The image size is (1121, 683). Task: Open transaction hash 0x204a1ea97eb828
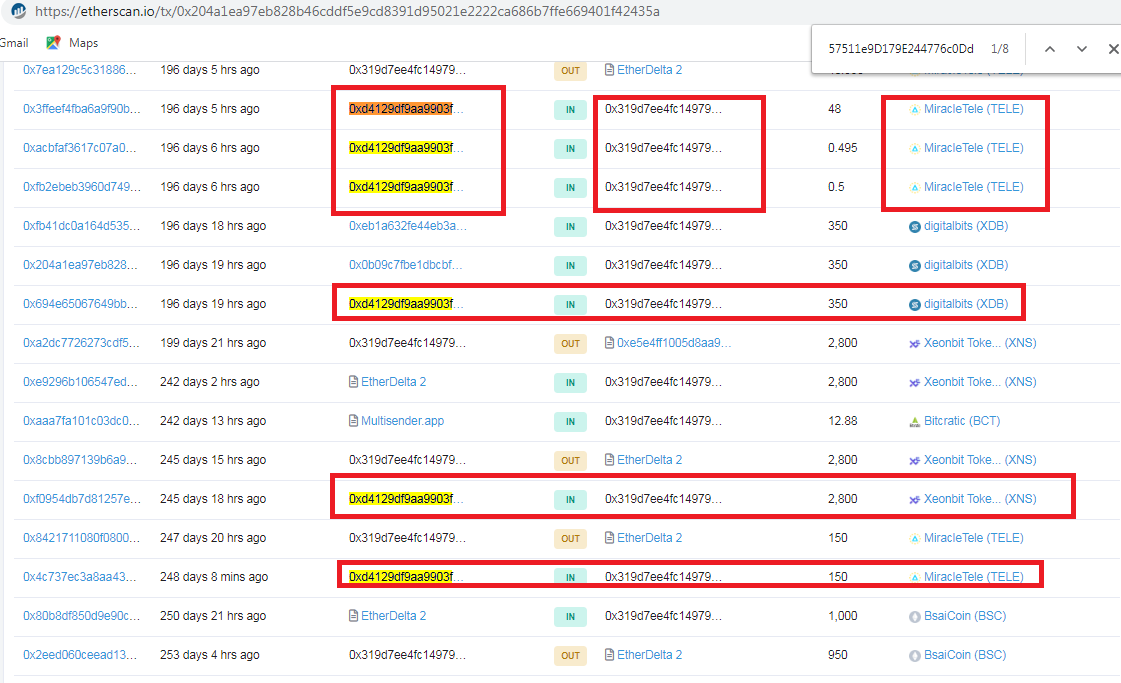tap(80, 265)
